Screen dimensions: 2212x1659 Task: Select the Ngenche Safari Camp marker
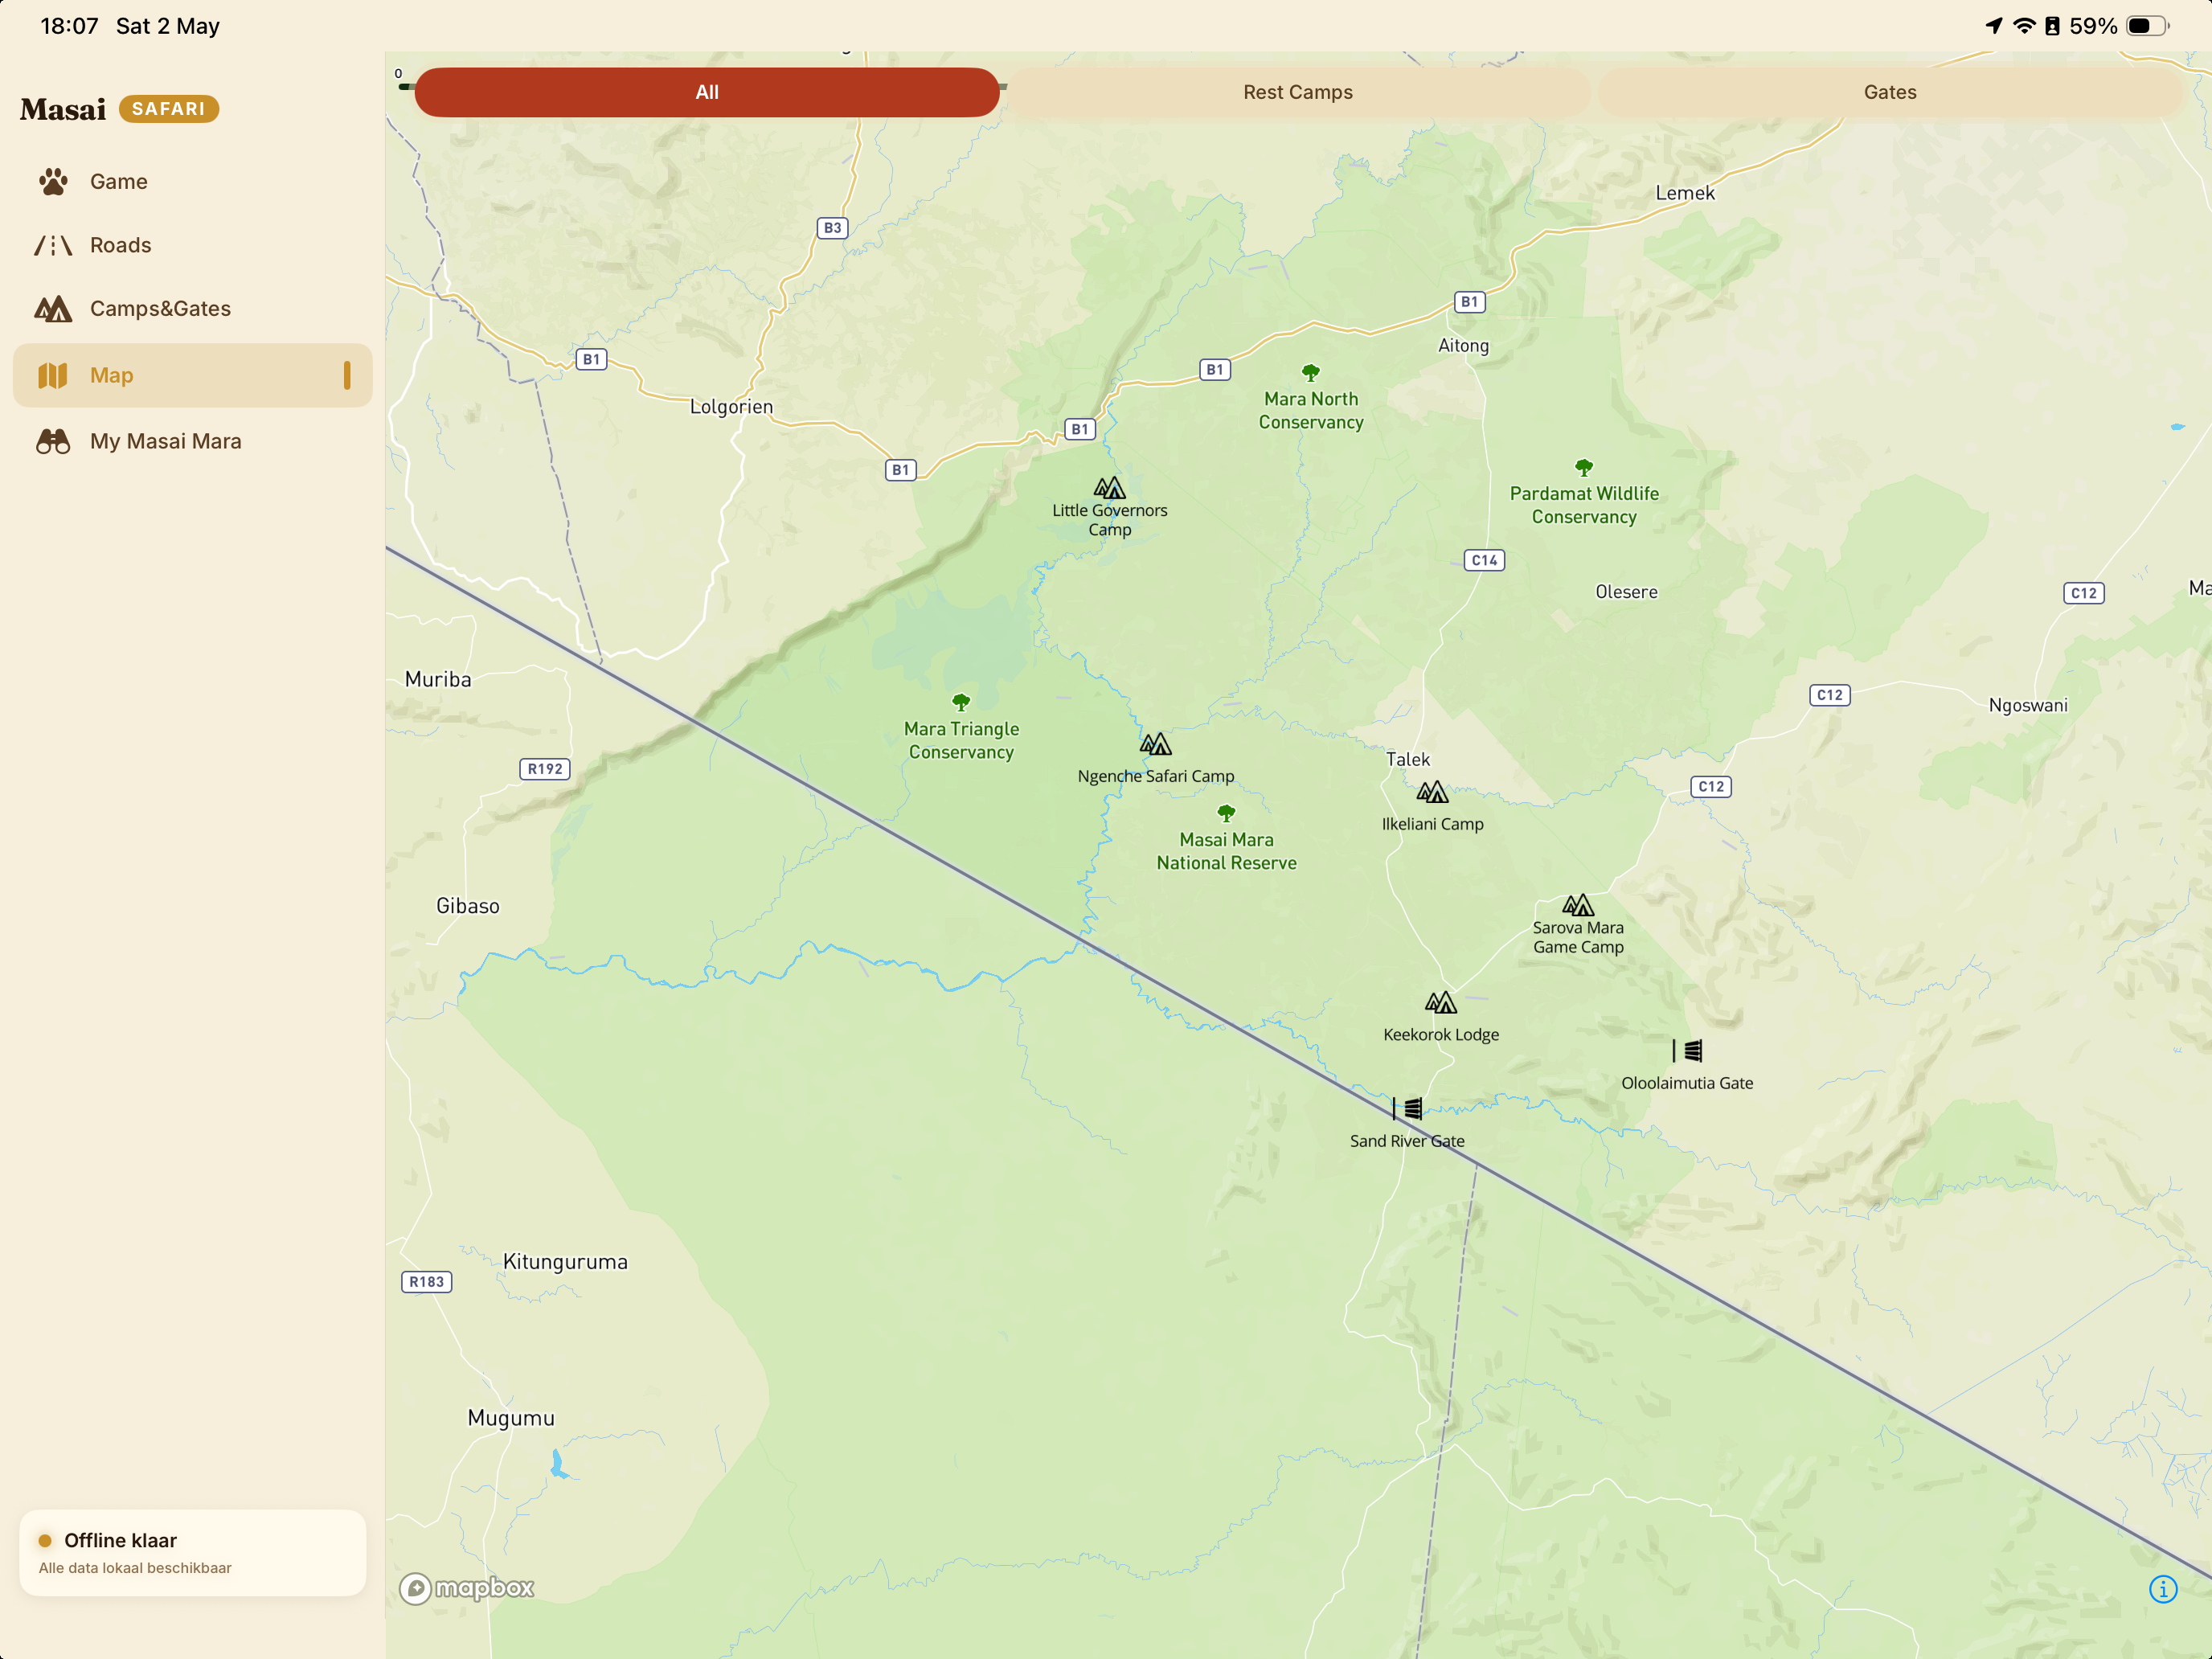(1155, 744)
